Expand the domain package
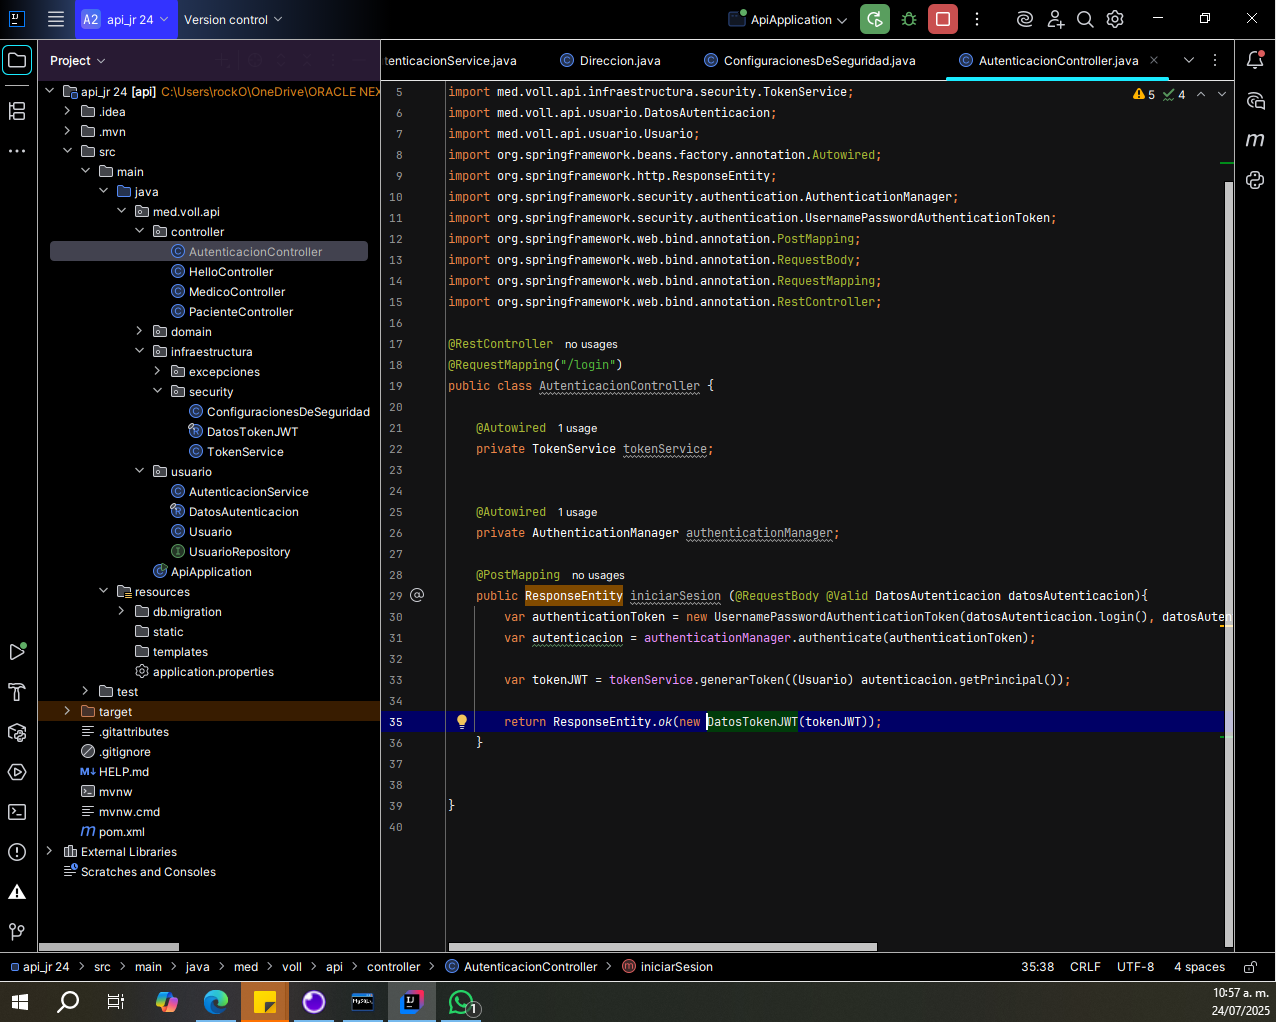This screenshot has height=1022, width=1276. 139,331
